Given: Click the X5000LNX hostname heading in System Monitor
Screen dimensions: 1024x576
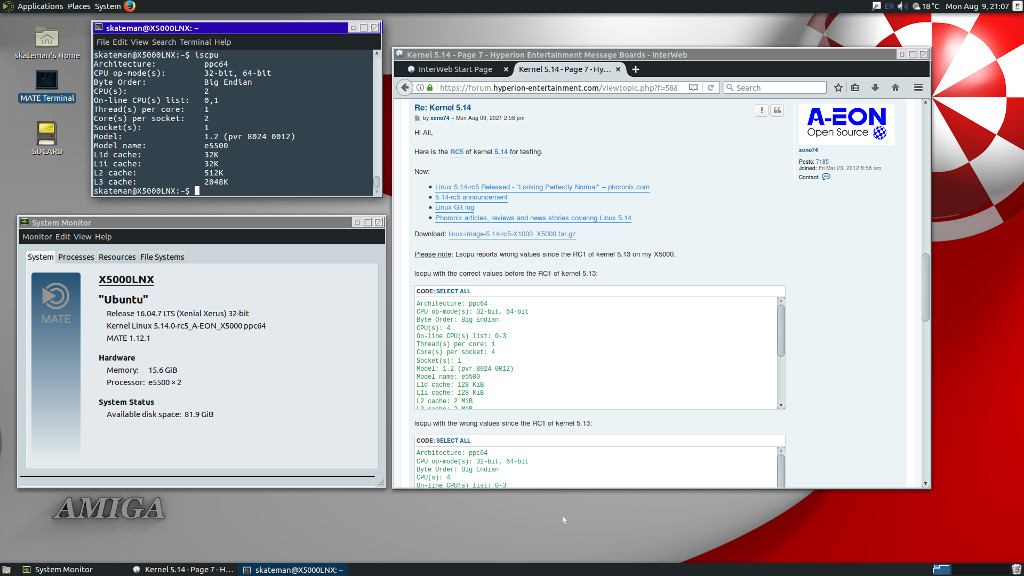Looking at the screenshot, I should 126,280.
